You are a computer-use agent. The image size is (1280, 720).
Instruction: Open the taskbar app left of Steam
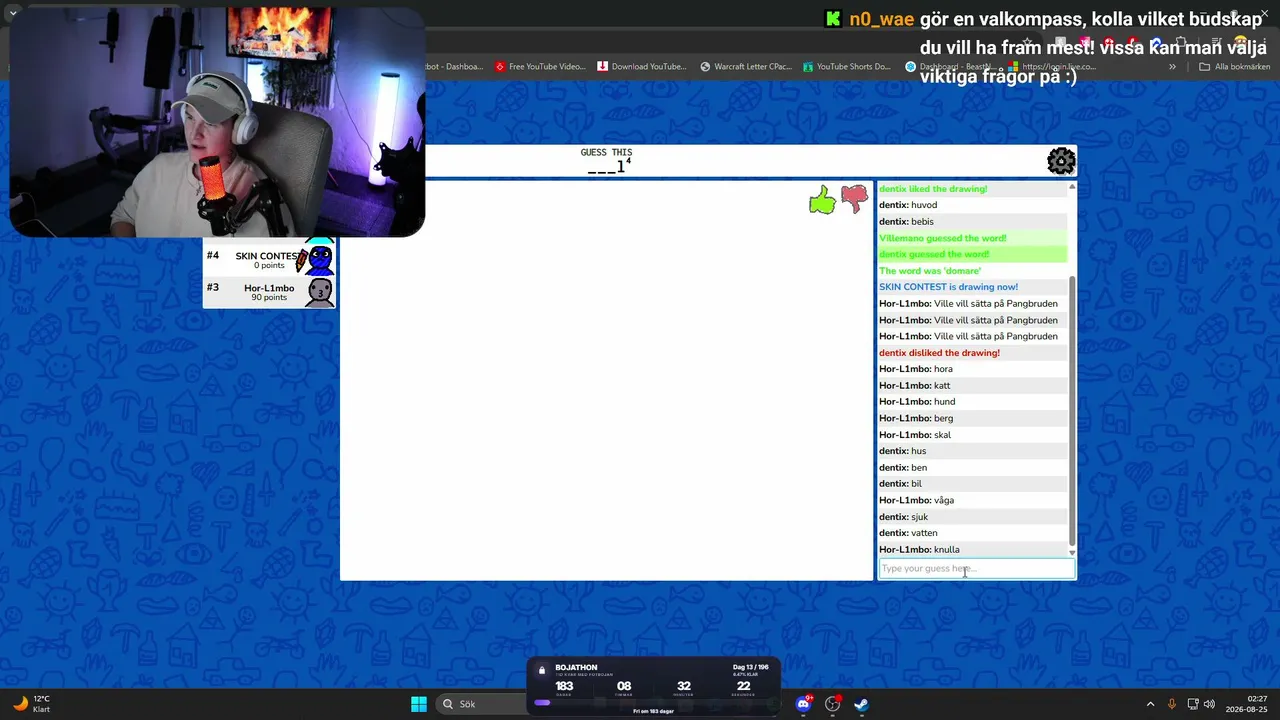pos(832,704)
